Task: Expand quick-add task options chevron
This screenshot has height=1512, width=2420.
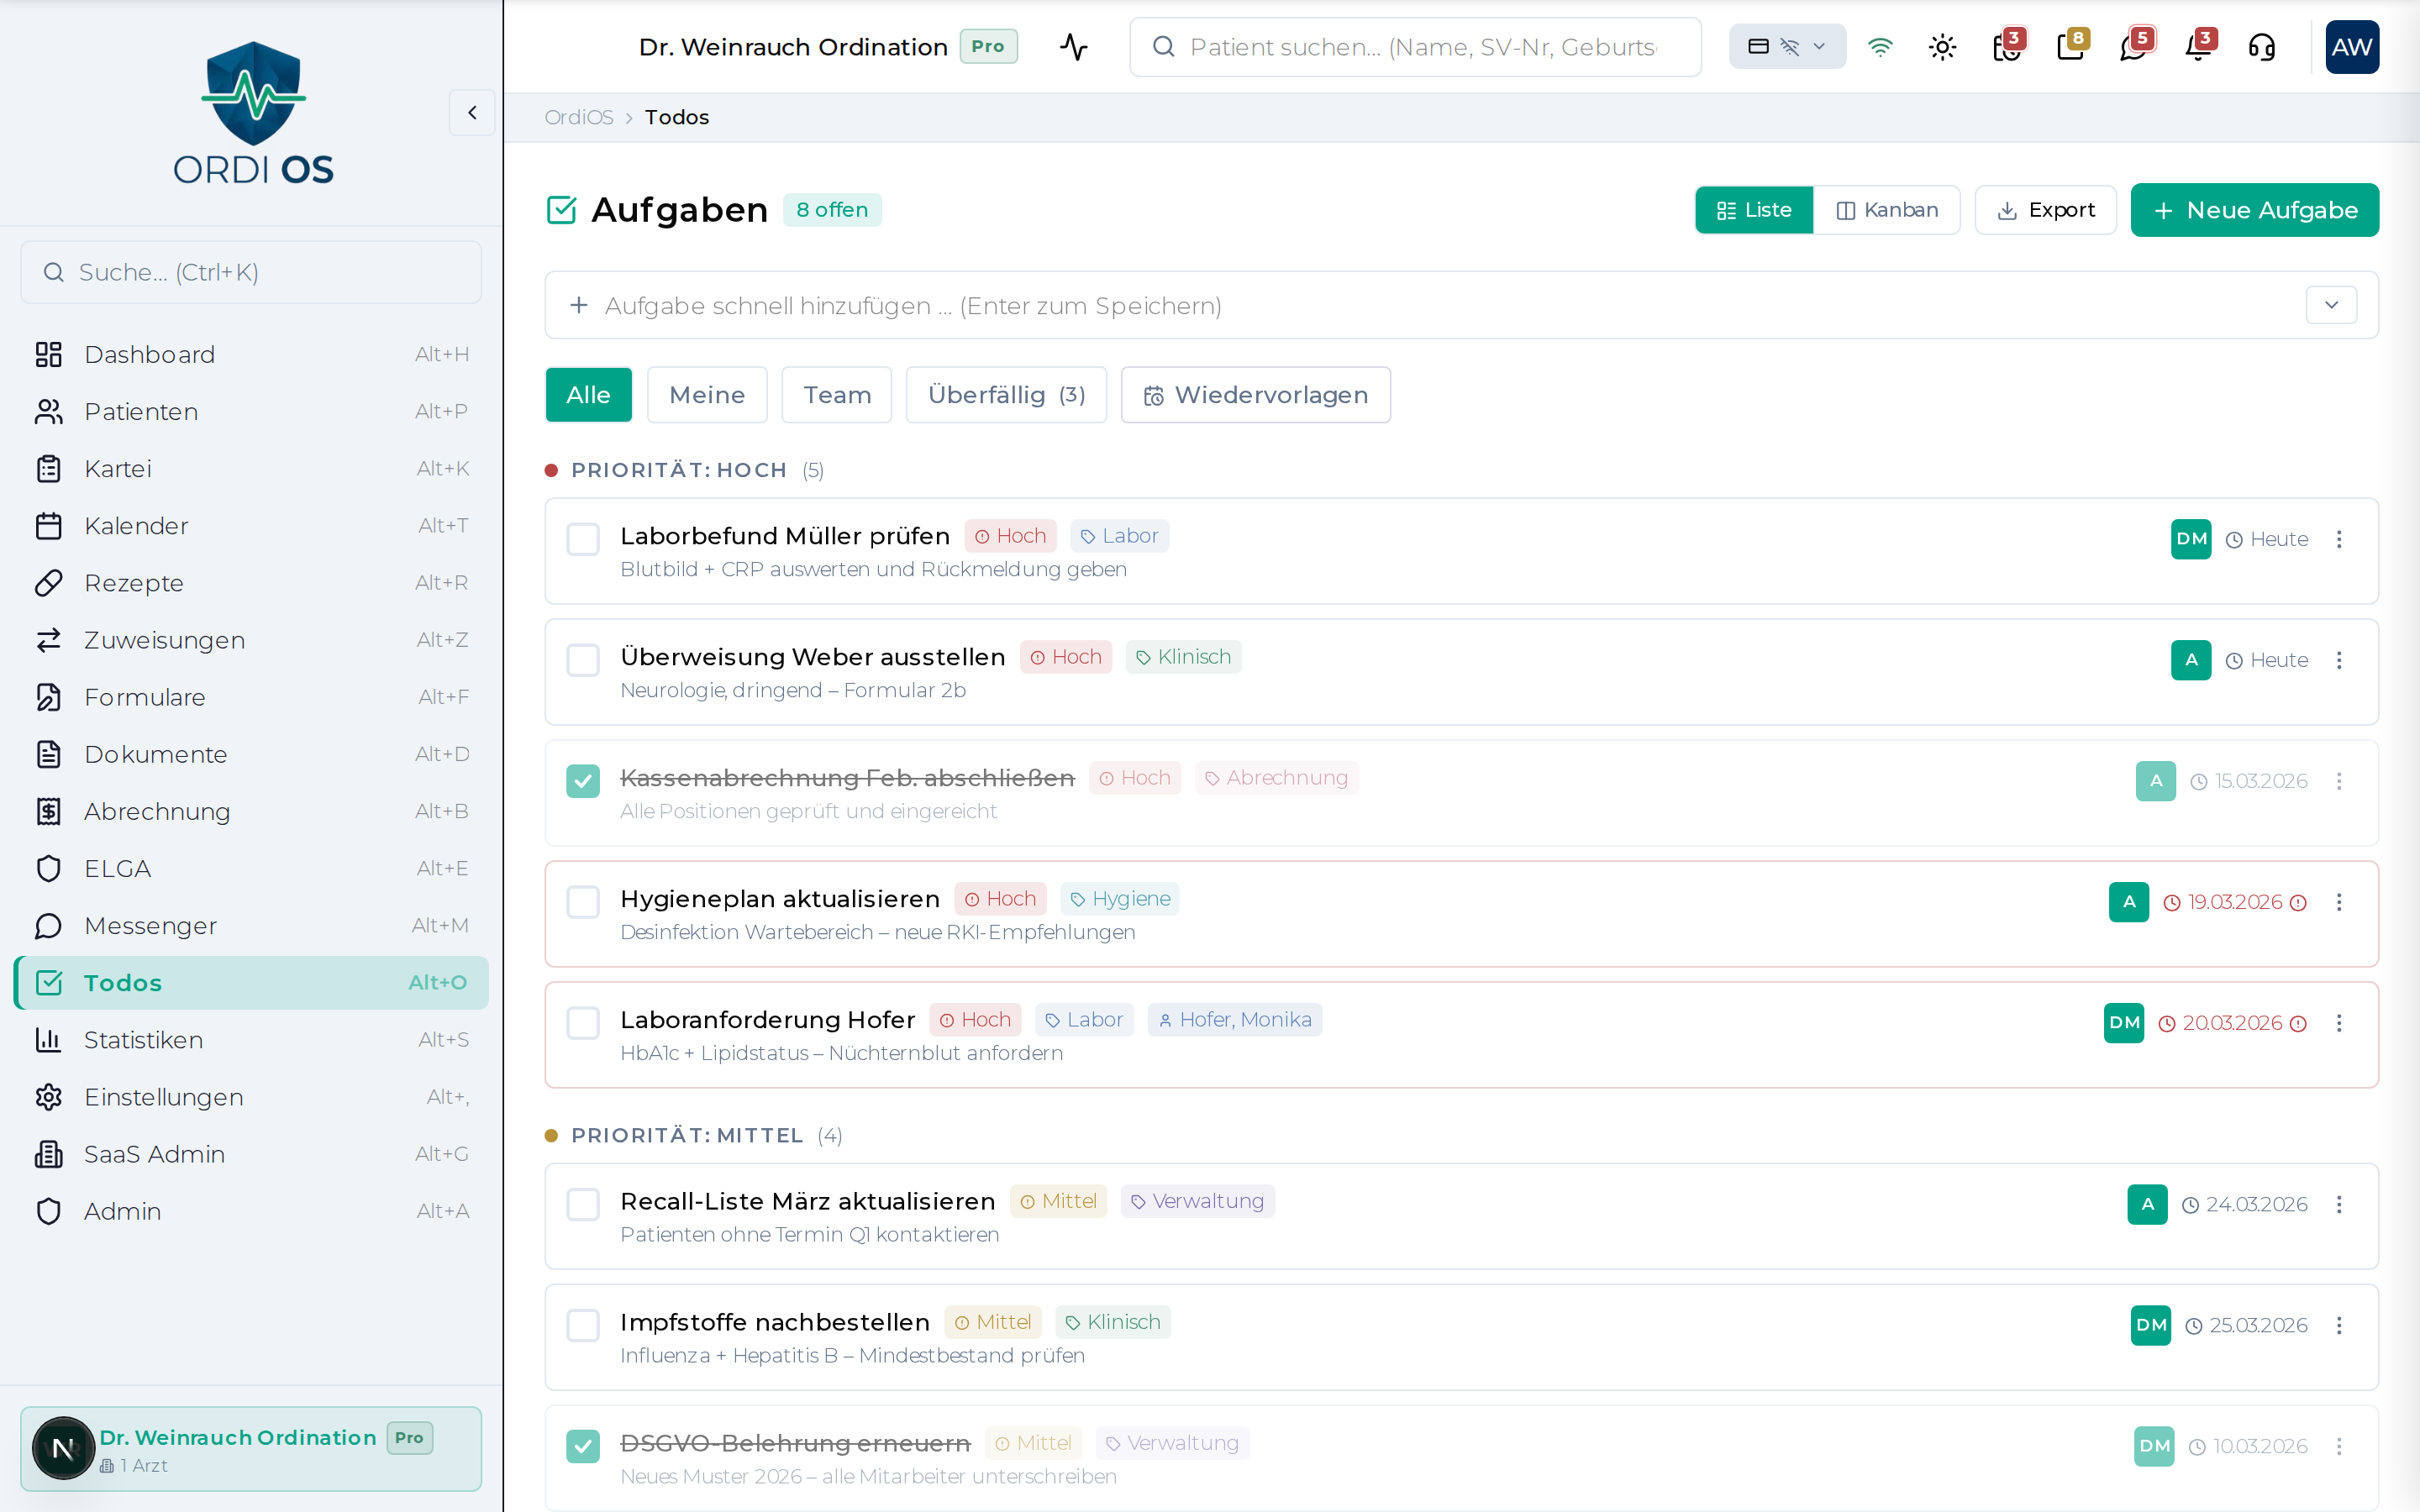Action: (x=2331, y=305)
